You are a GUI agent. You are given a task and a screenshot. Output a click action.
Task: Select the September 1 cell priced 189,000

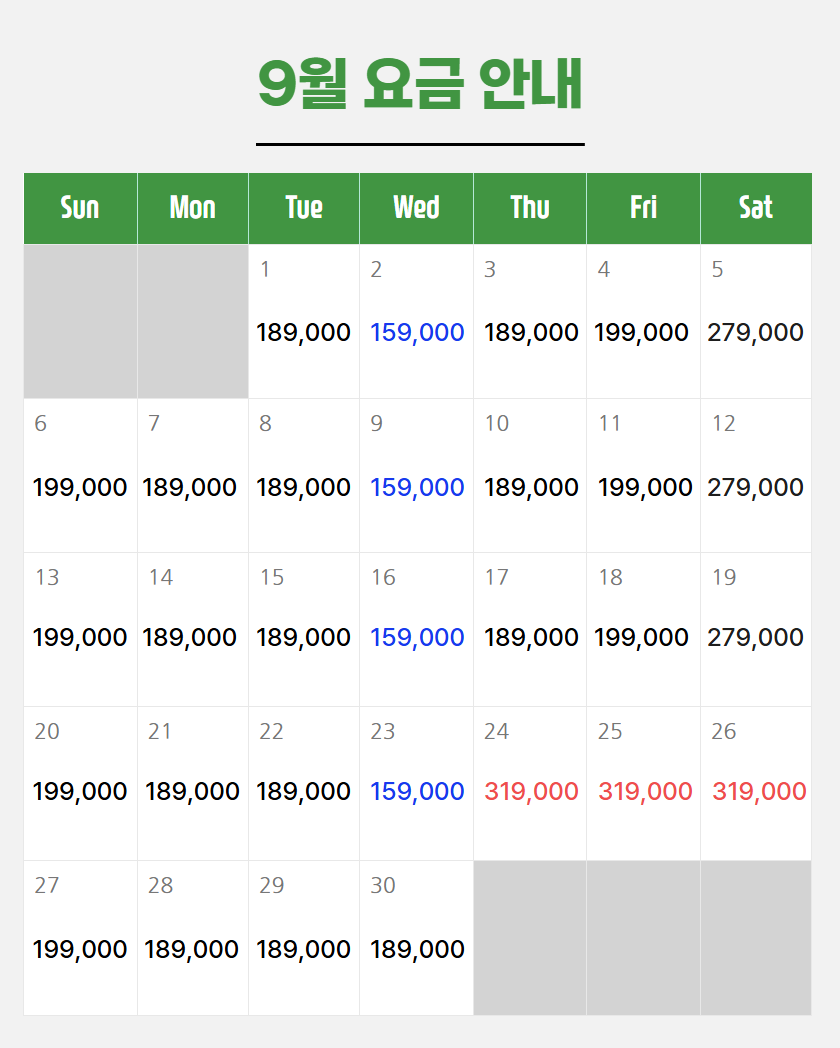click(304, 321)
